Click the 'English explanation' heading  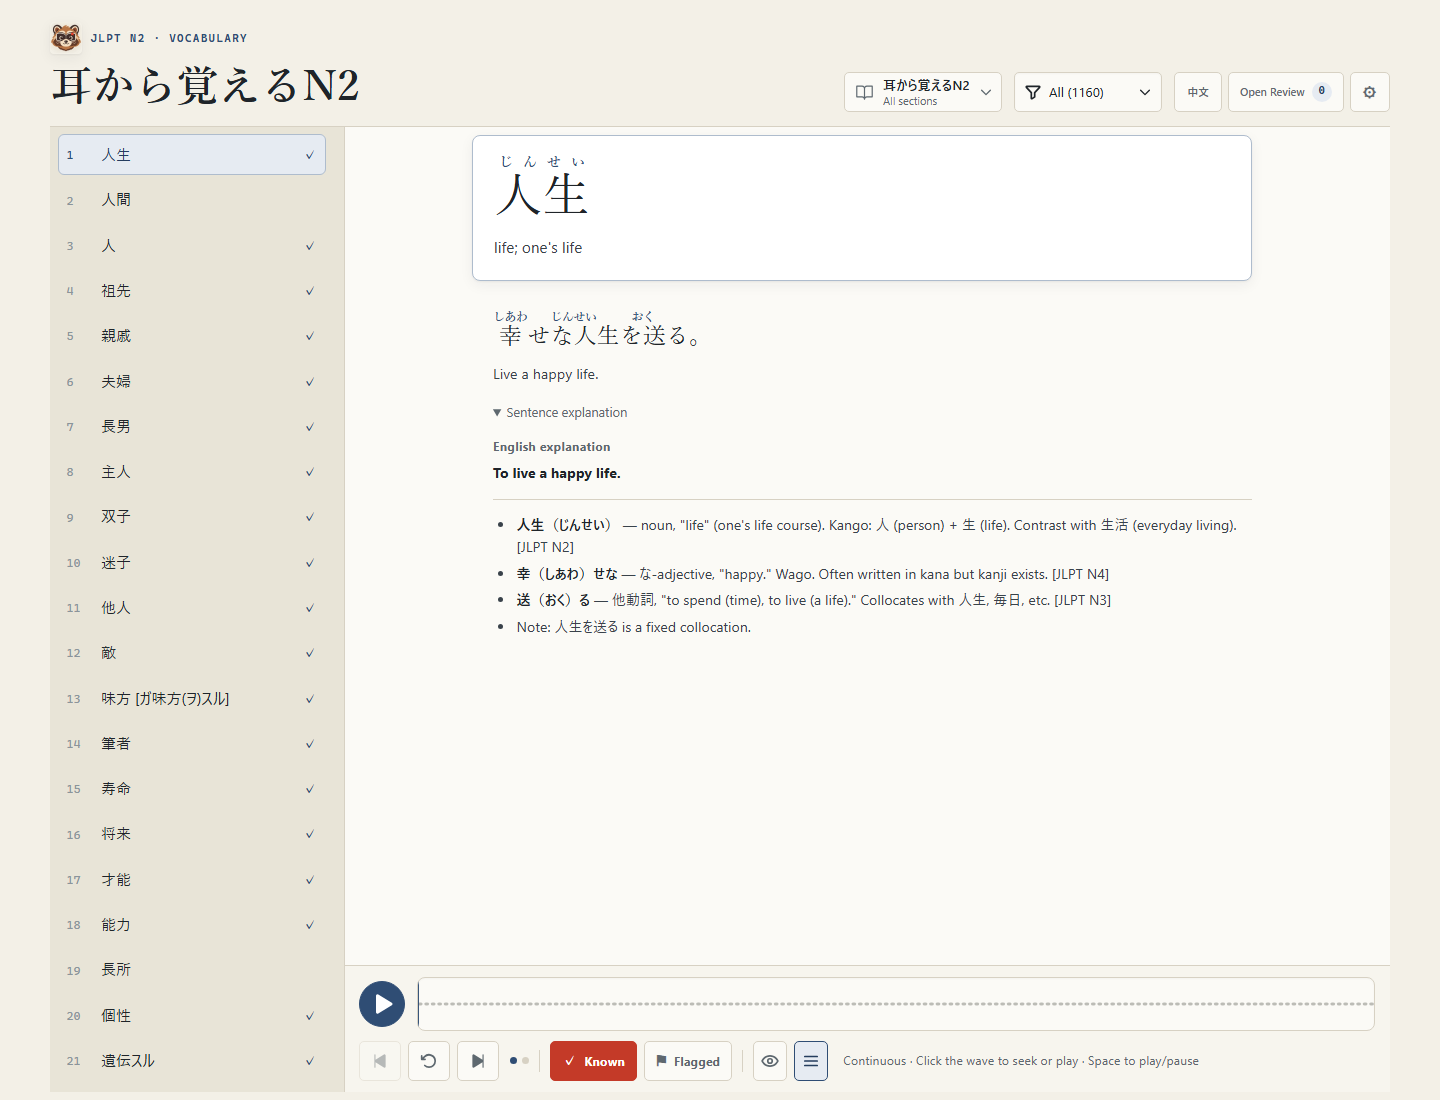point(551,447)
